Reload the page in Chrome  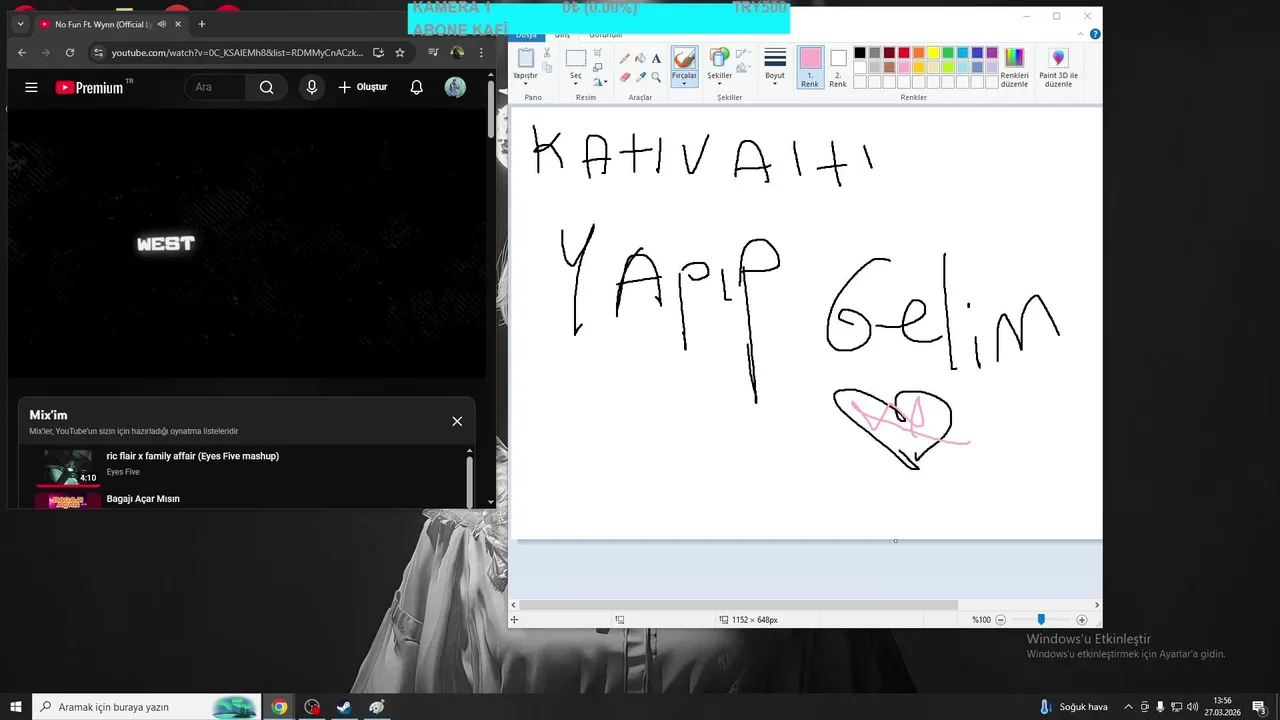[x=70, y=52]
